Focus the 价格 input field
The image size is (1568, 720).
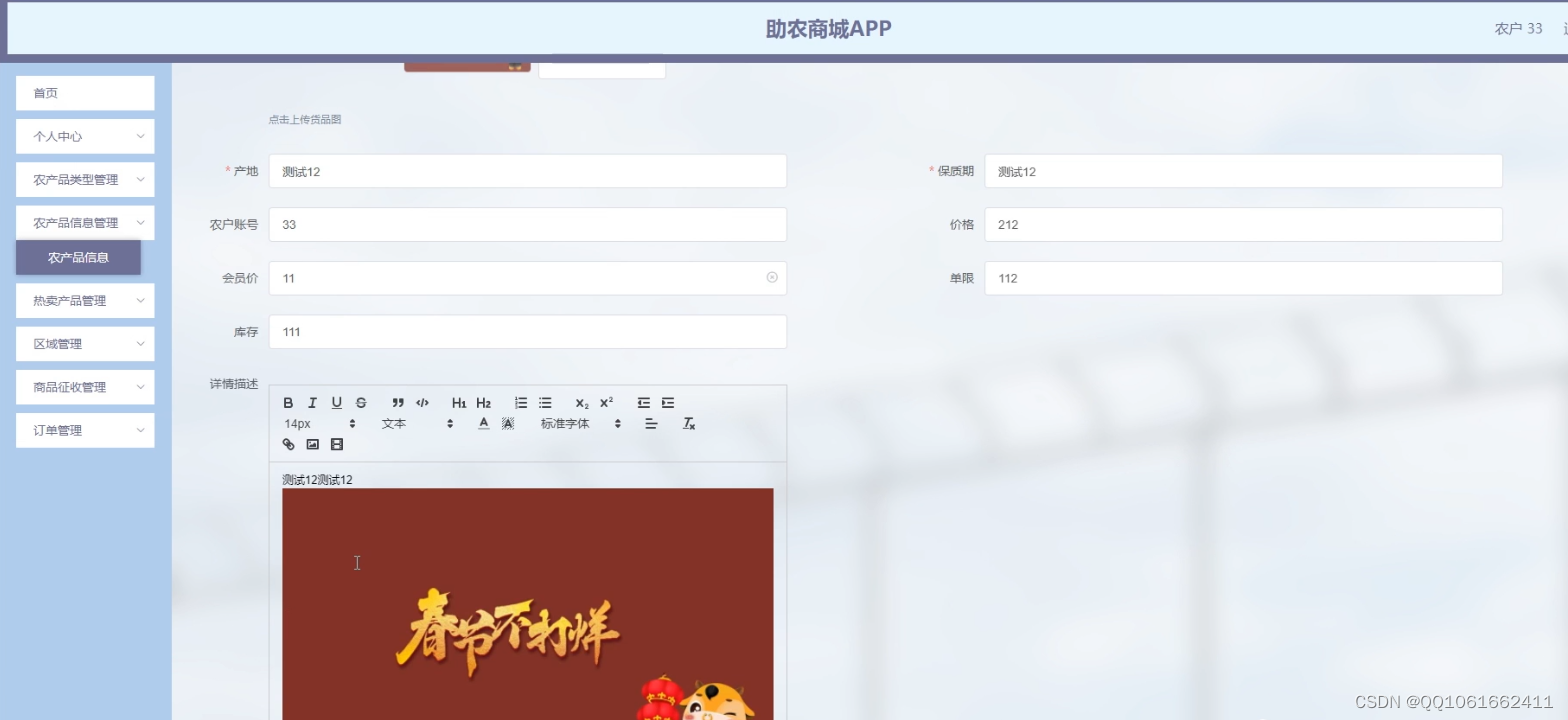(x=1243, y=224)
